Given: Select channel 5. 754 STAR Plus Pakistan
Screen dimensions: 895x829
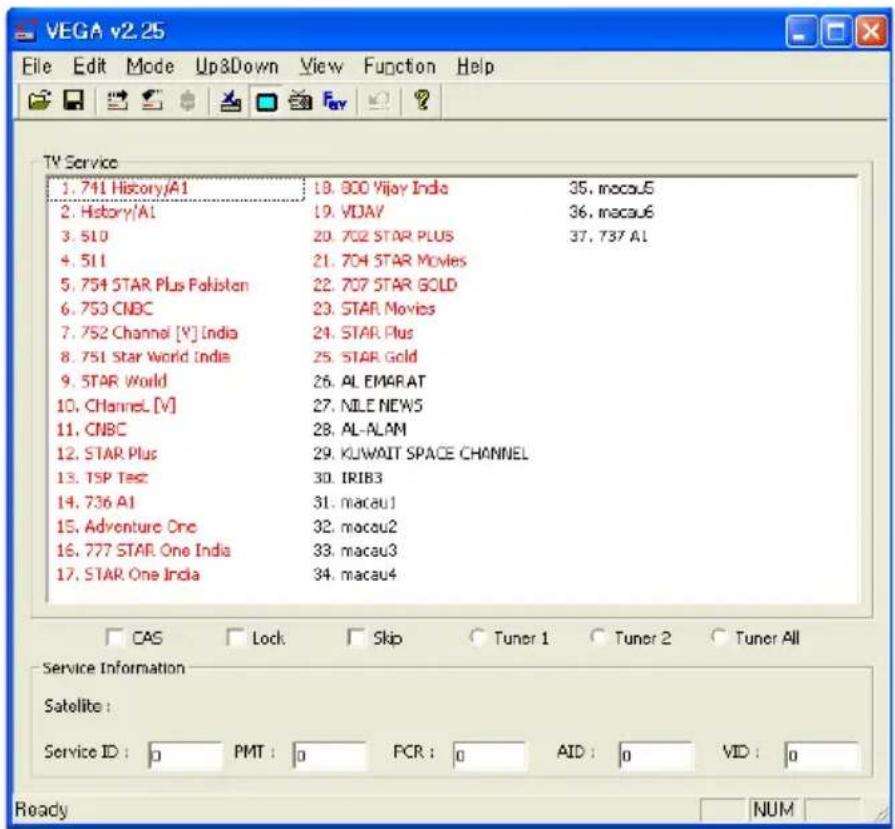Looking at the screenshot, I should pyautogui.click(x=155, y=285).
